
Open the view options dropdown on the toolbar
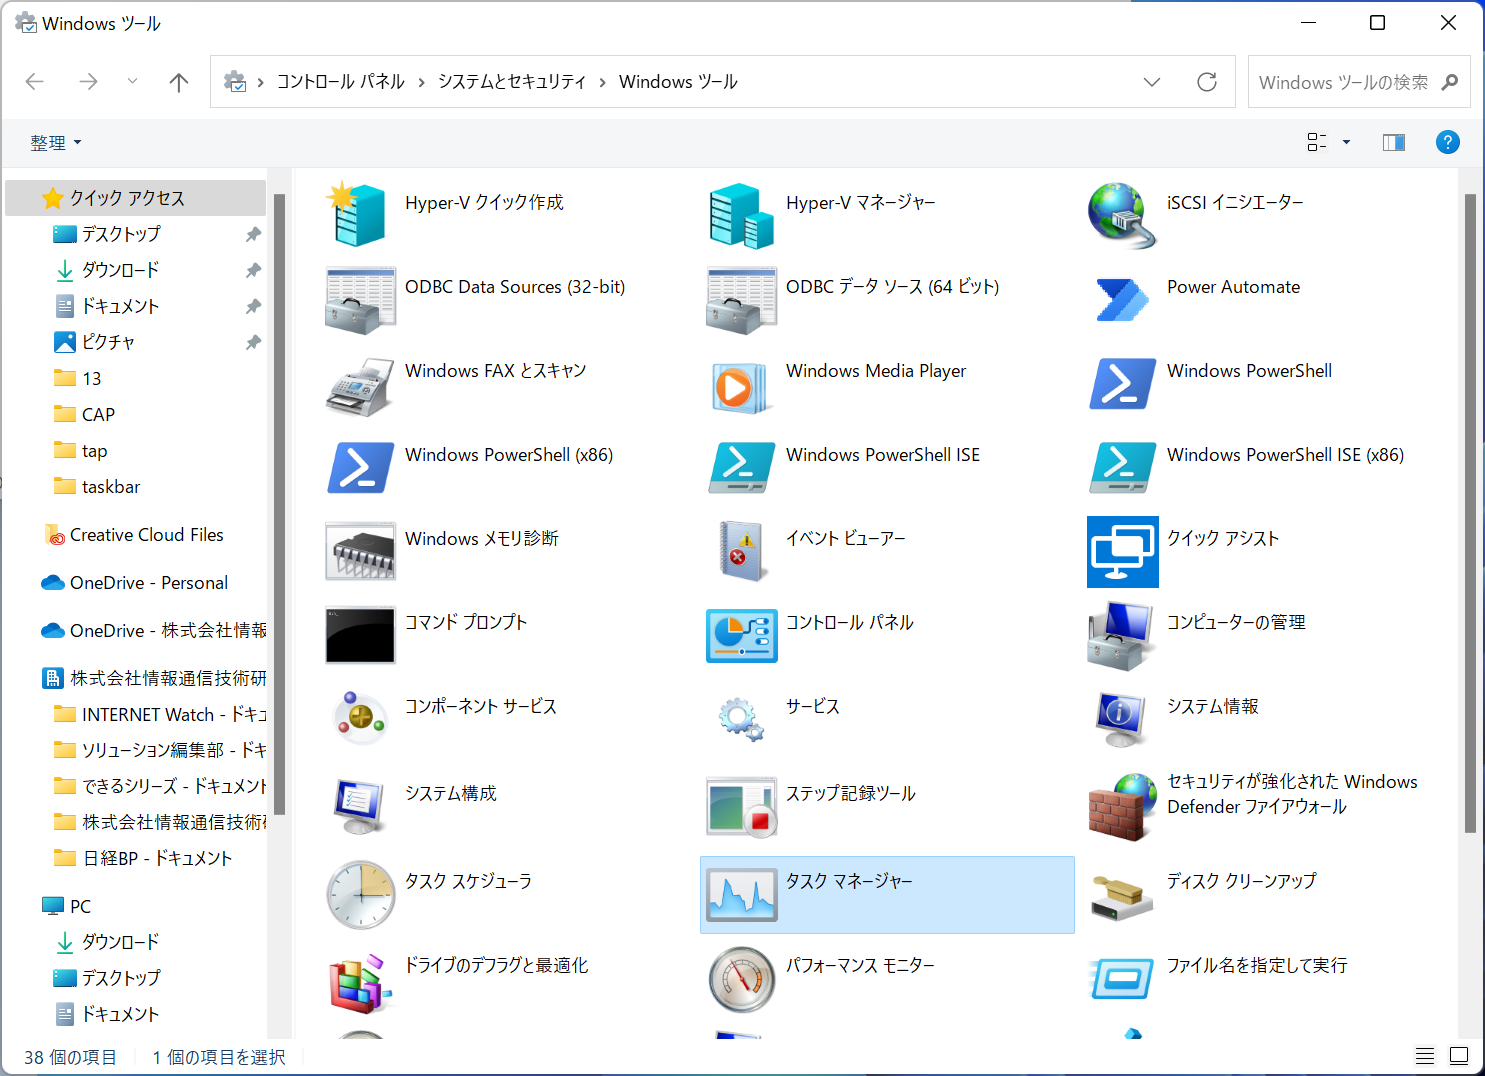1346,142
